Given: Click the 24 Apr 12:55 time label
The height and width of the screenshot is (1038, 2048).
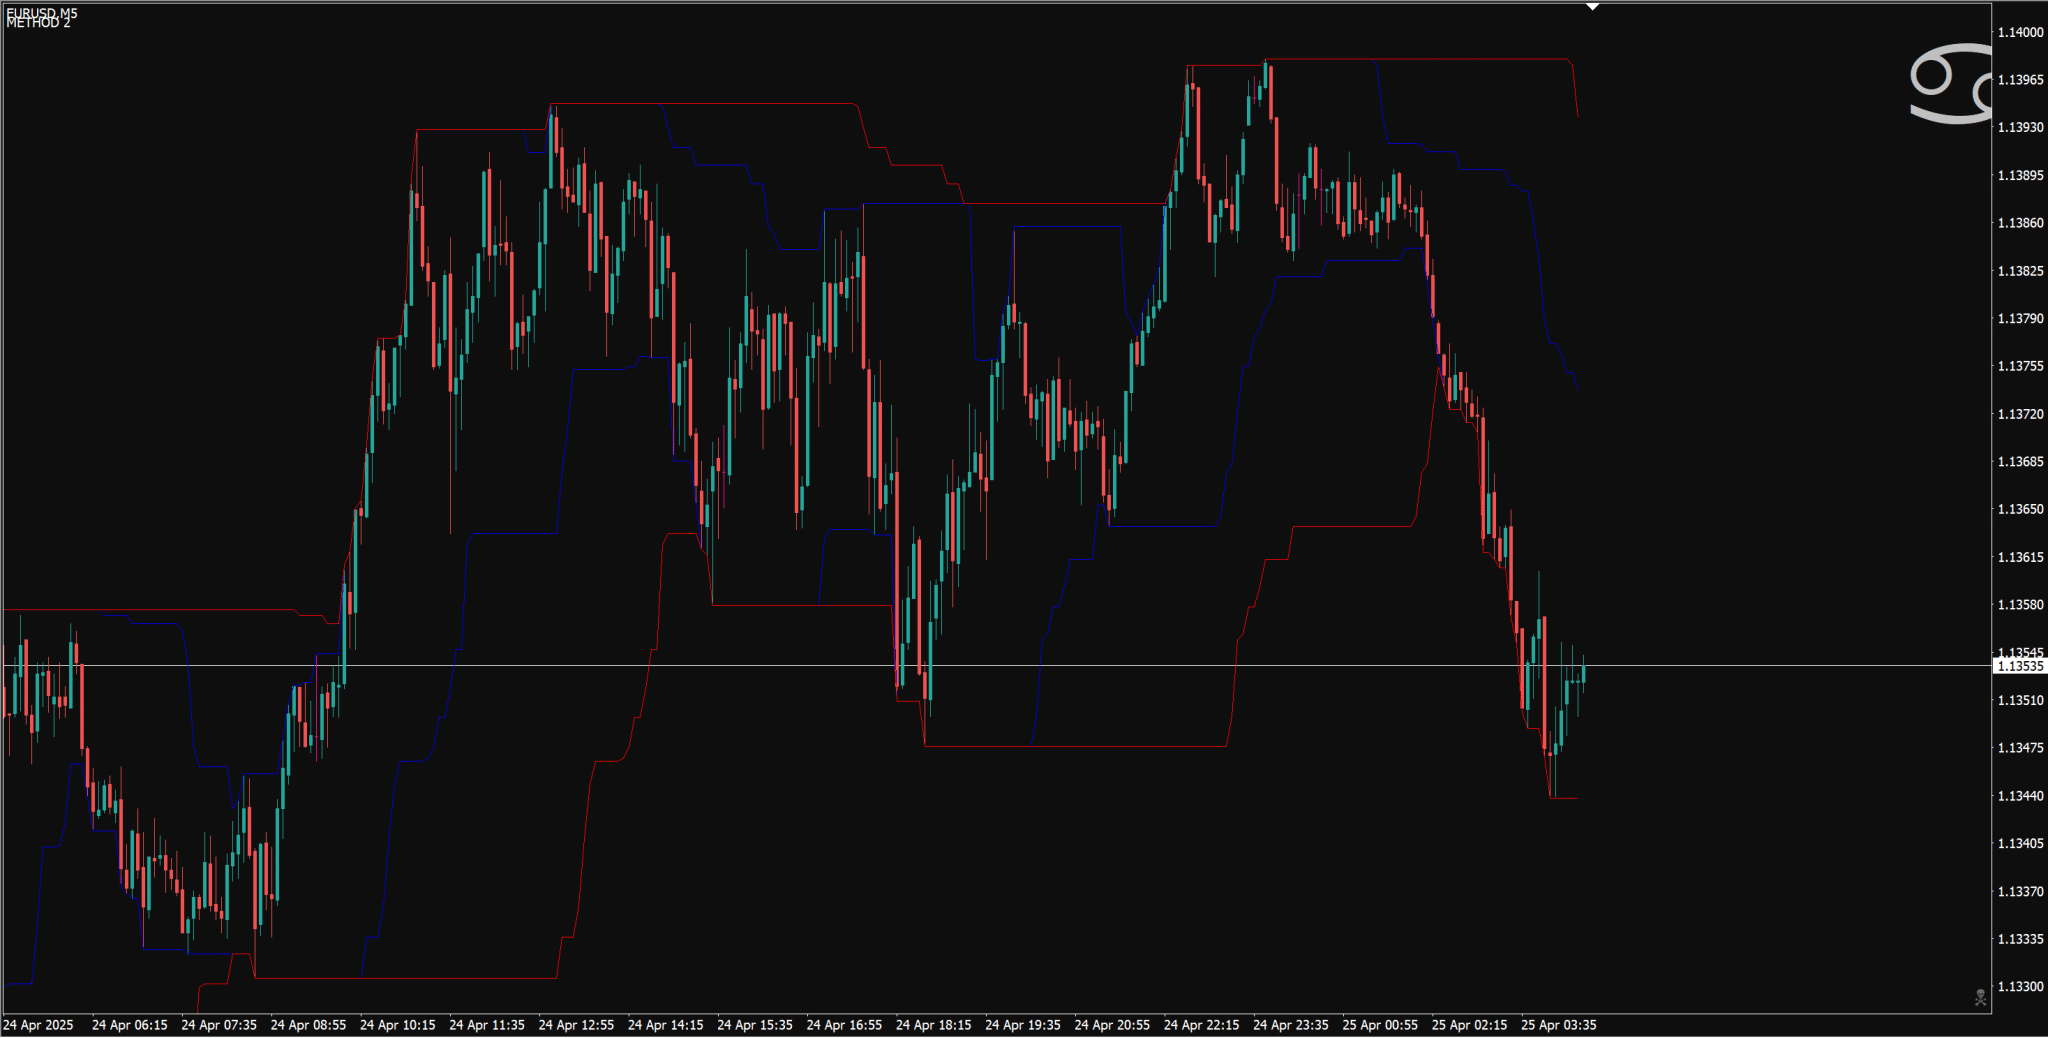Looking at the screenshot, I should point(576,1025).
